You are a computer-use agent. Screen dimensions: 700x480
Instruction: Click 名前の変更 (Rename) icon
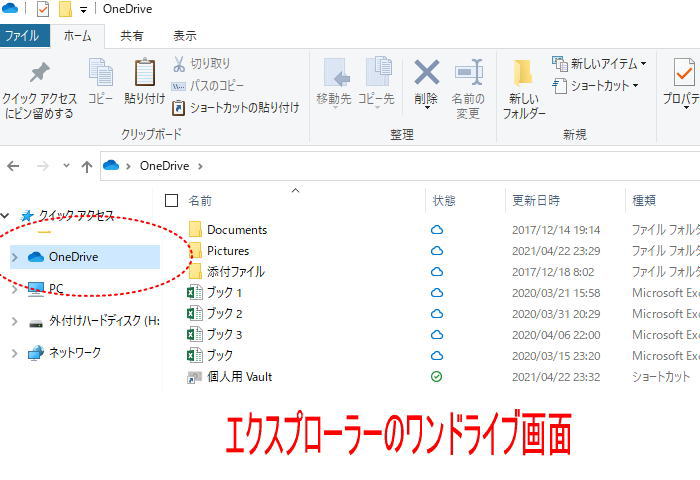tap(468, 72)
